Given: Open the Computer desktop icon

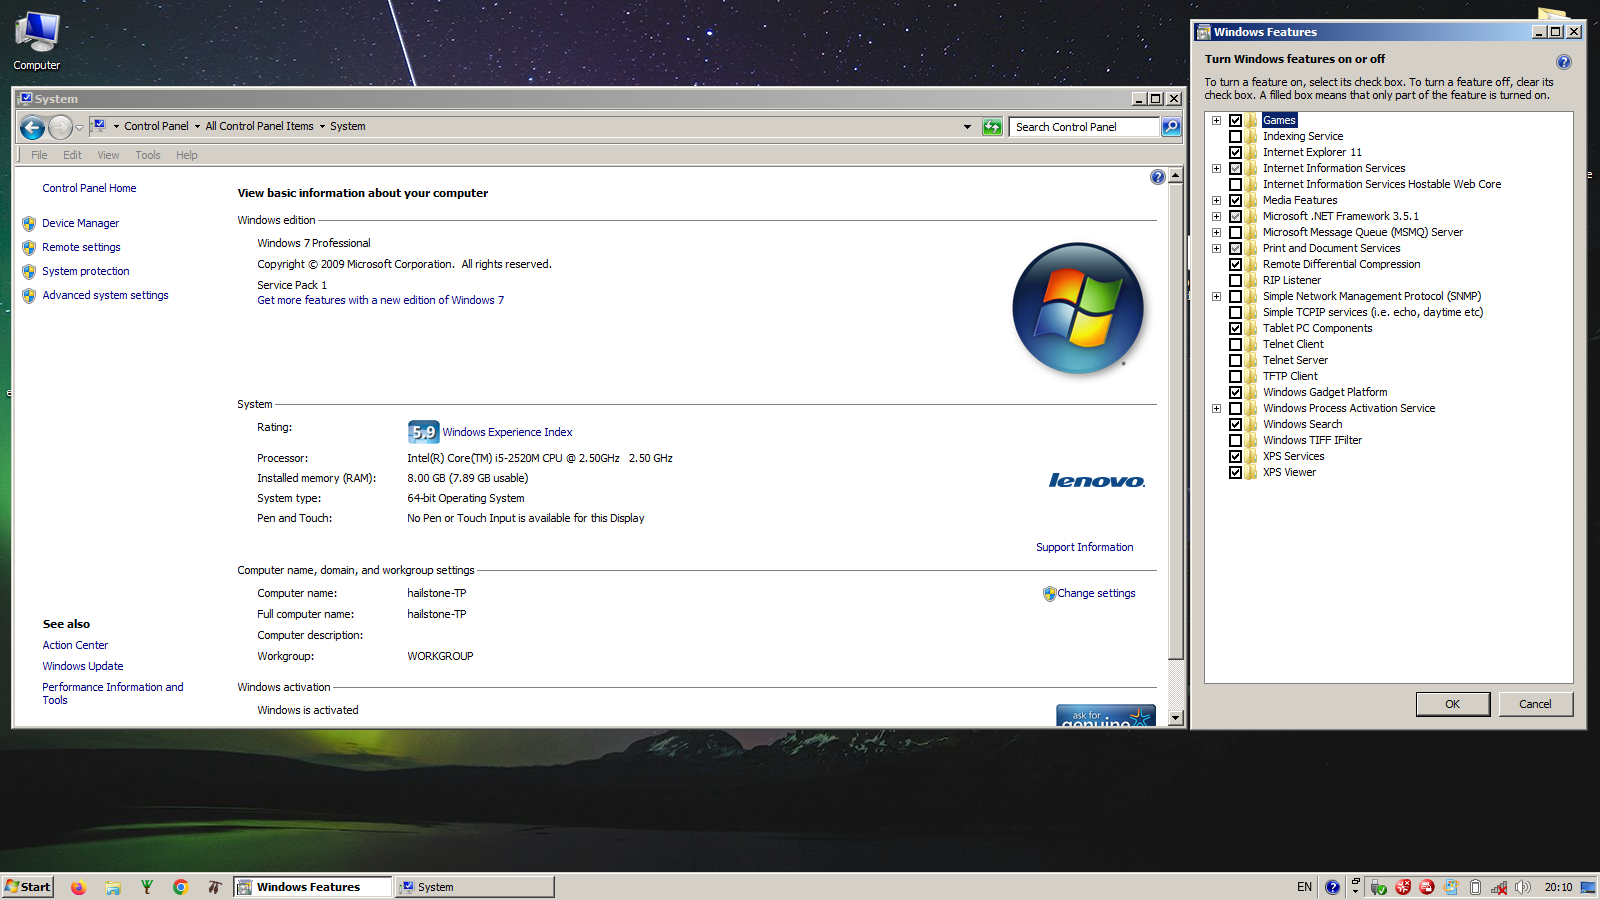Looking at the screenshot, I should pyautogui.click(x=37, y=41).
